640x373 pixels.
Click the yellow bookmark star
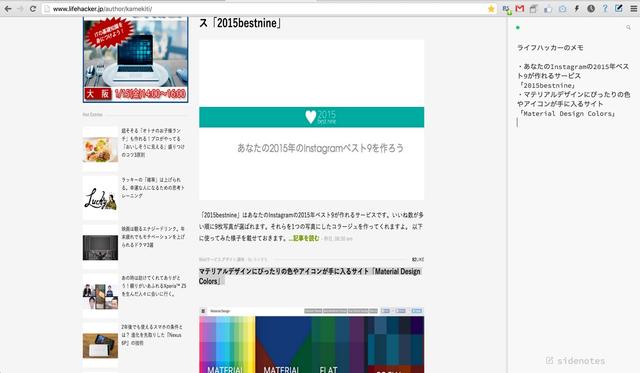491,9
